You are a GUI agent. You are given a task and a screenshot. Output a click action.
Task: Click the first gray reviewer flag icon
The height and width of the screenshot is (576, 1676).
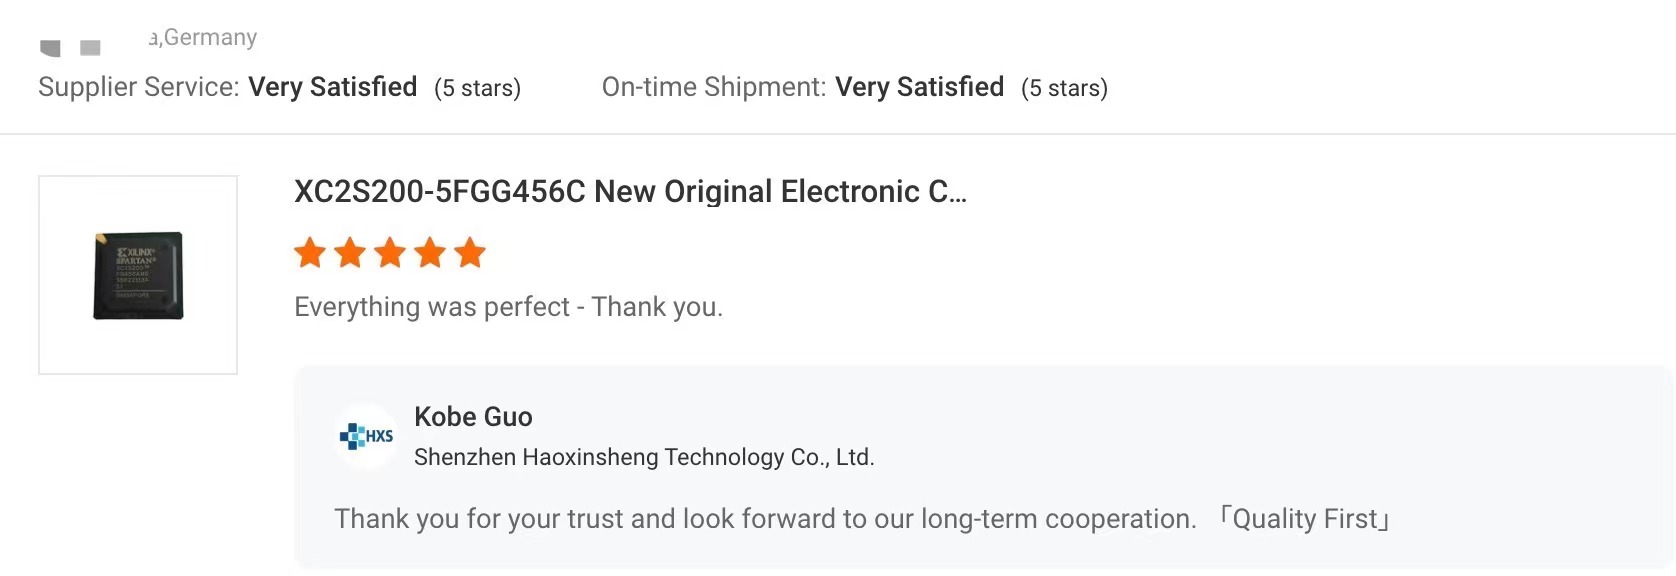[50, 47]
